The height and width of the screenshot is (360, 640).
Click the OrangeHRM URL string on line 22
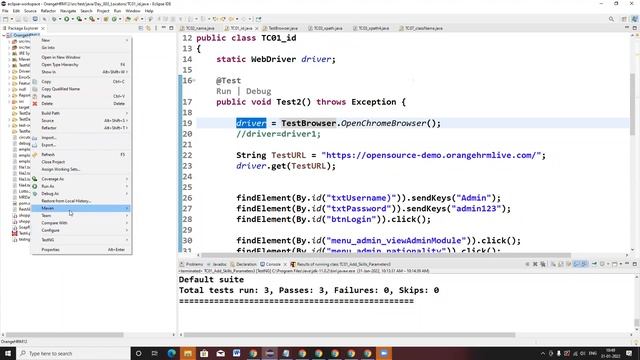point(431,155)
